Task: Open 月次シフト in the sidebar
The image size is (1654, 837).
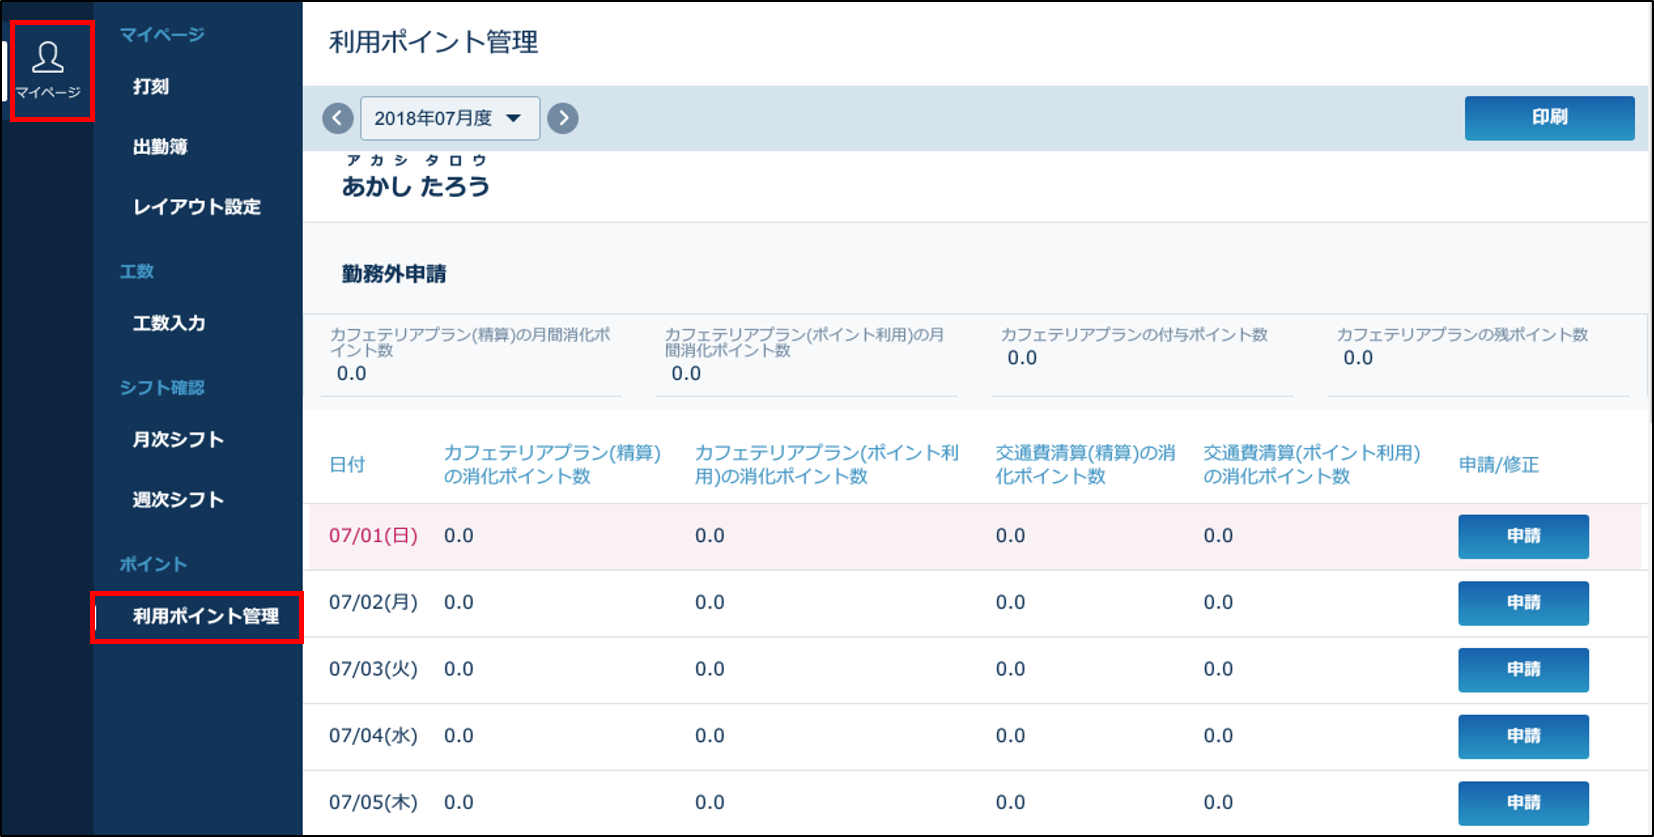Action: pyautogui.click(x=178, y=439)
